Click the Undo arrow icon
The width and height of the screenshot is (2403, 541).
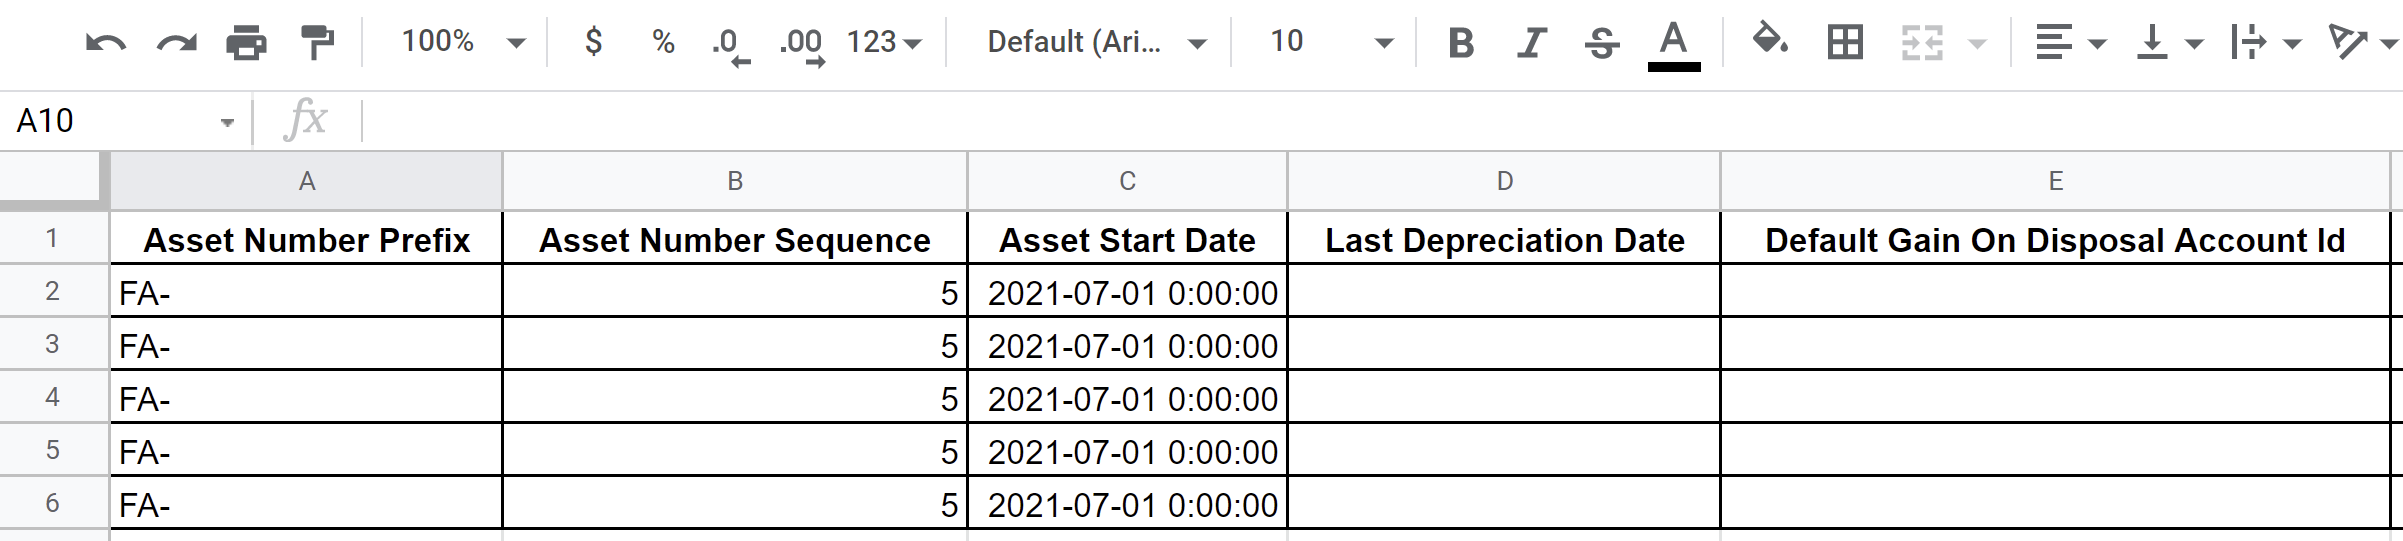[105, 42]
